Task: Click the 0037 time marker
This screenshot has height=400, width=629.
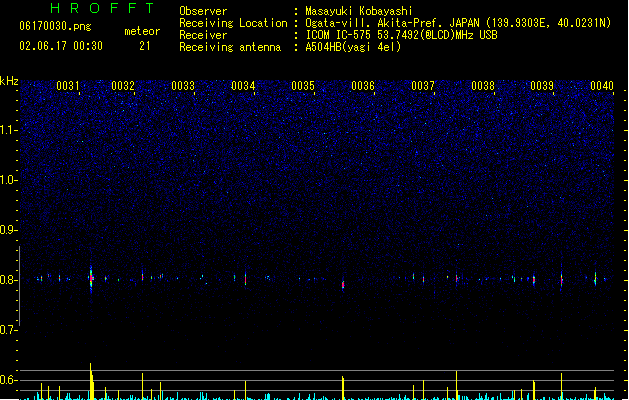Action: tap(423, 86)
